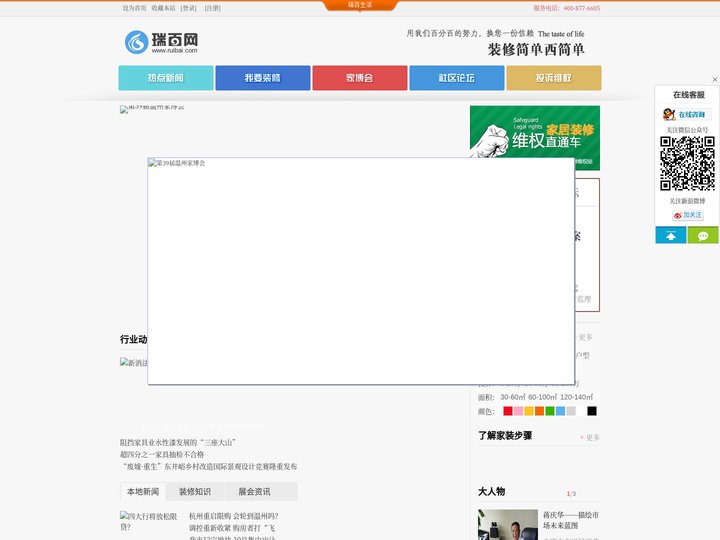Switch to the 本地新闻 tab
This screenshot has height=540, width=720.
click(x=143, y=491)
